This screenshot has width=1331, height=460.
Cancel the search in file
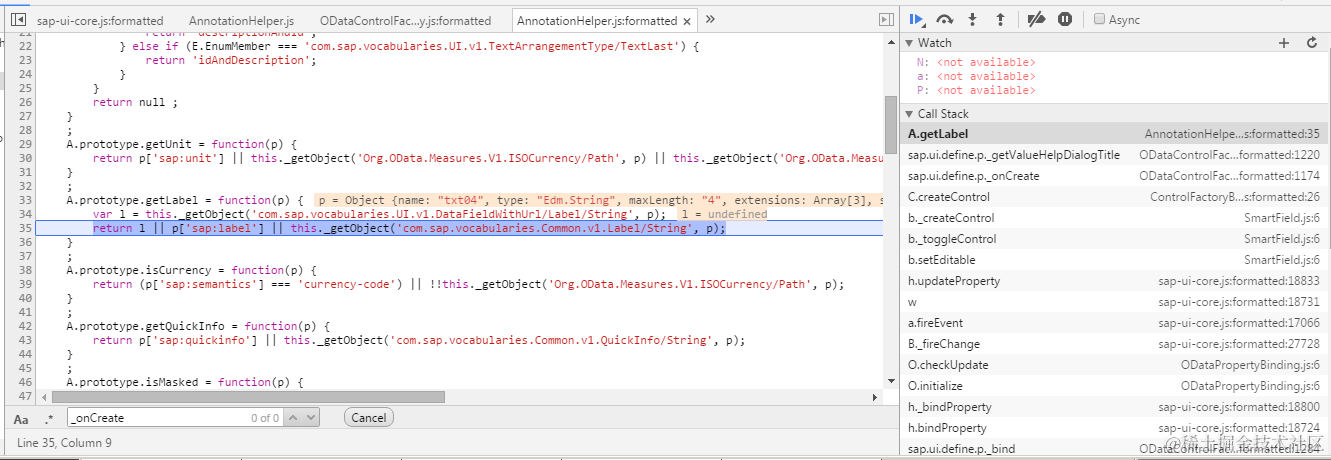point(368,418)
